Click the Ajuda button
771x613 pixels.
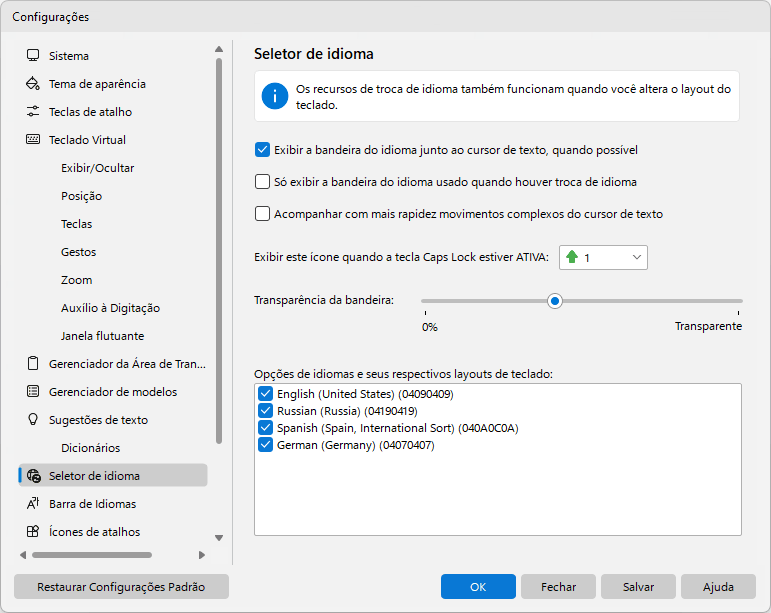(x=718, y=586)
